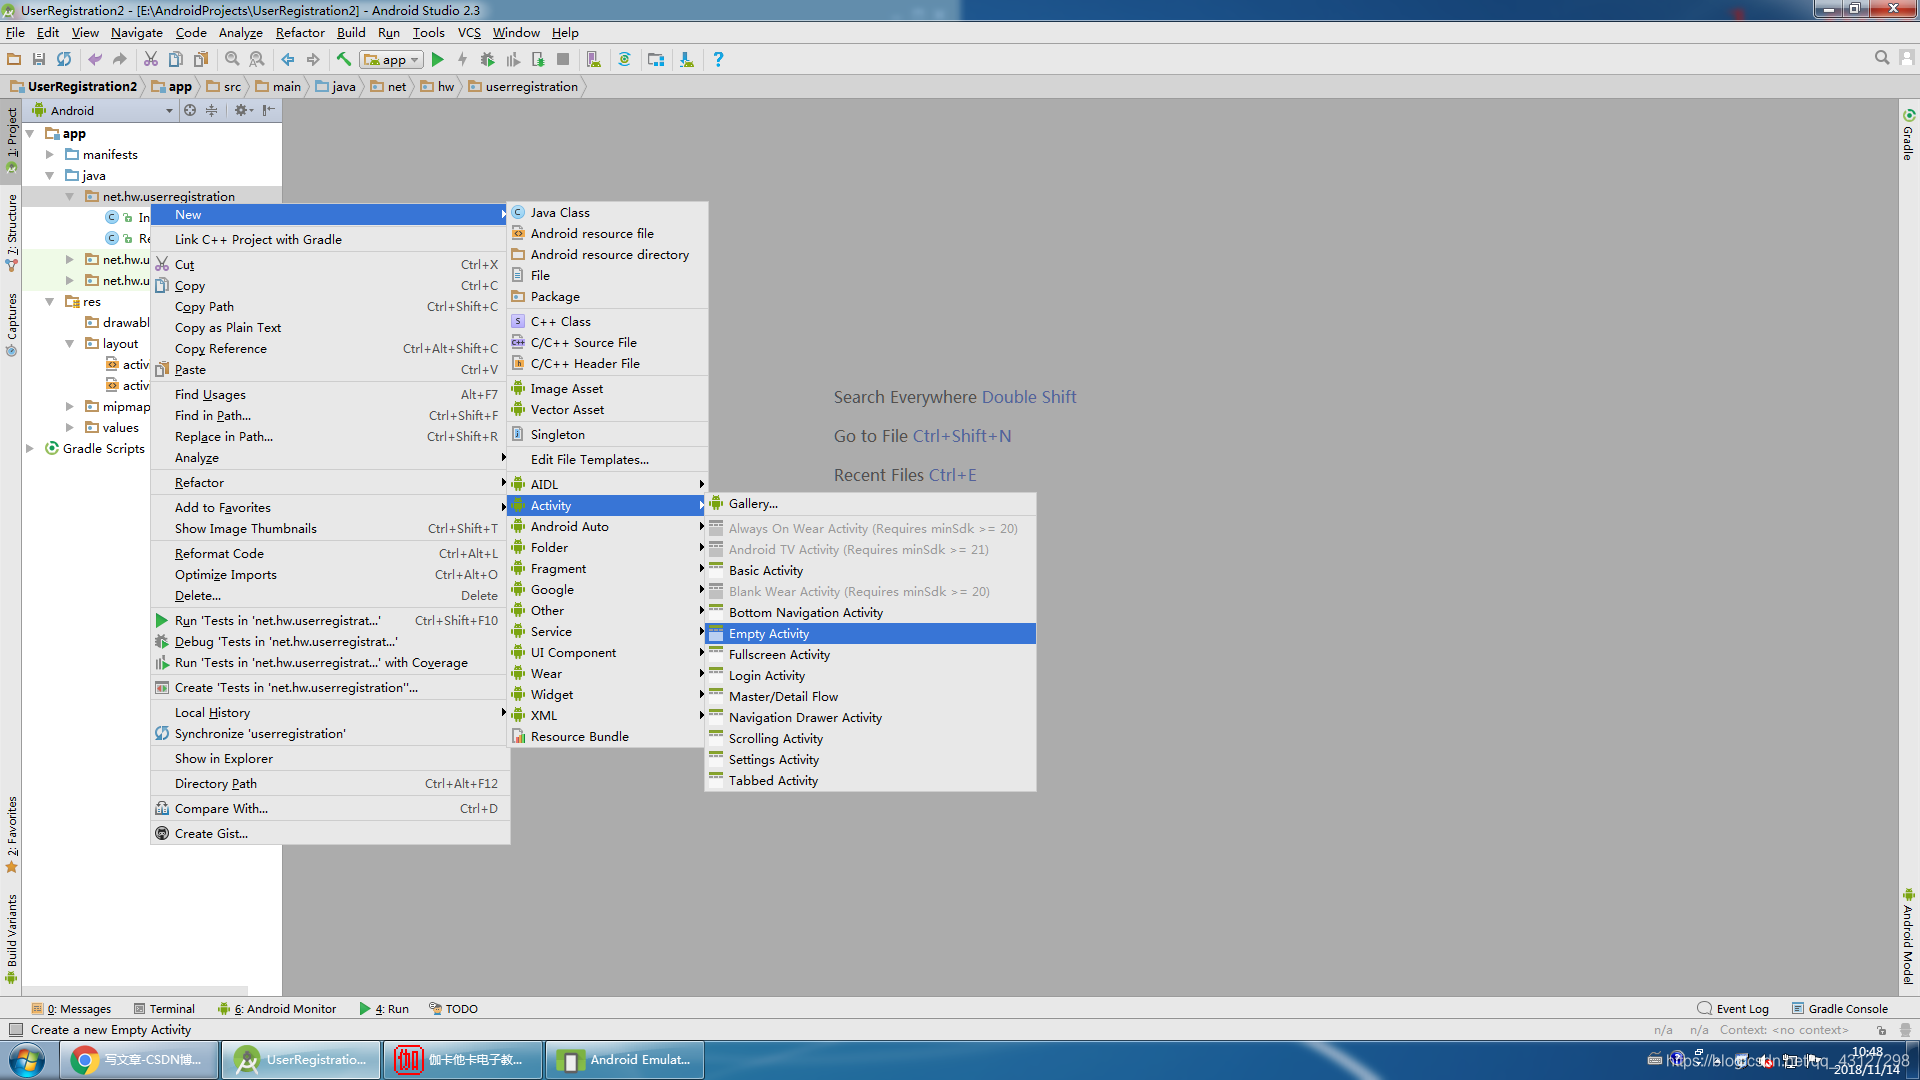
Task: Click the Redo arrow in toolbar
Action: (120, 59)
